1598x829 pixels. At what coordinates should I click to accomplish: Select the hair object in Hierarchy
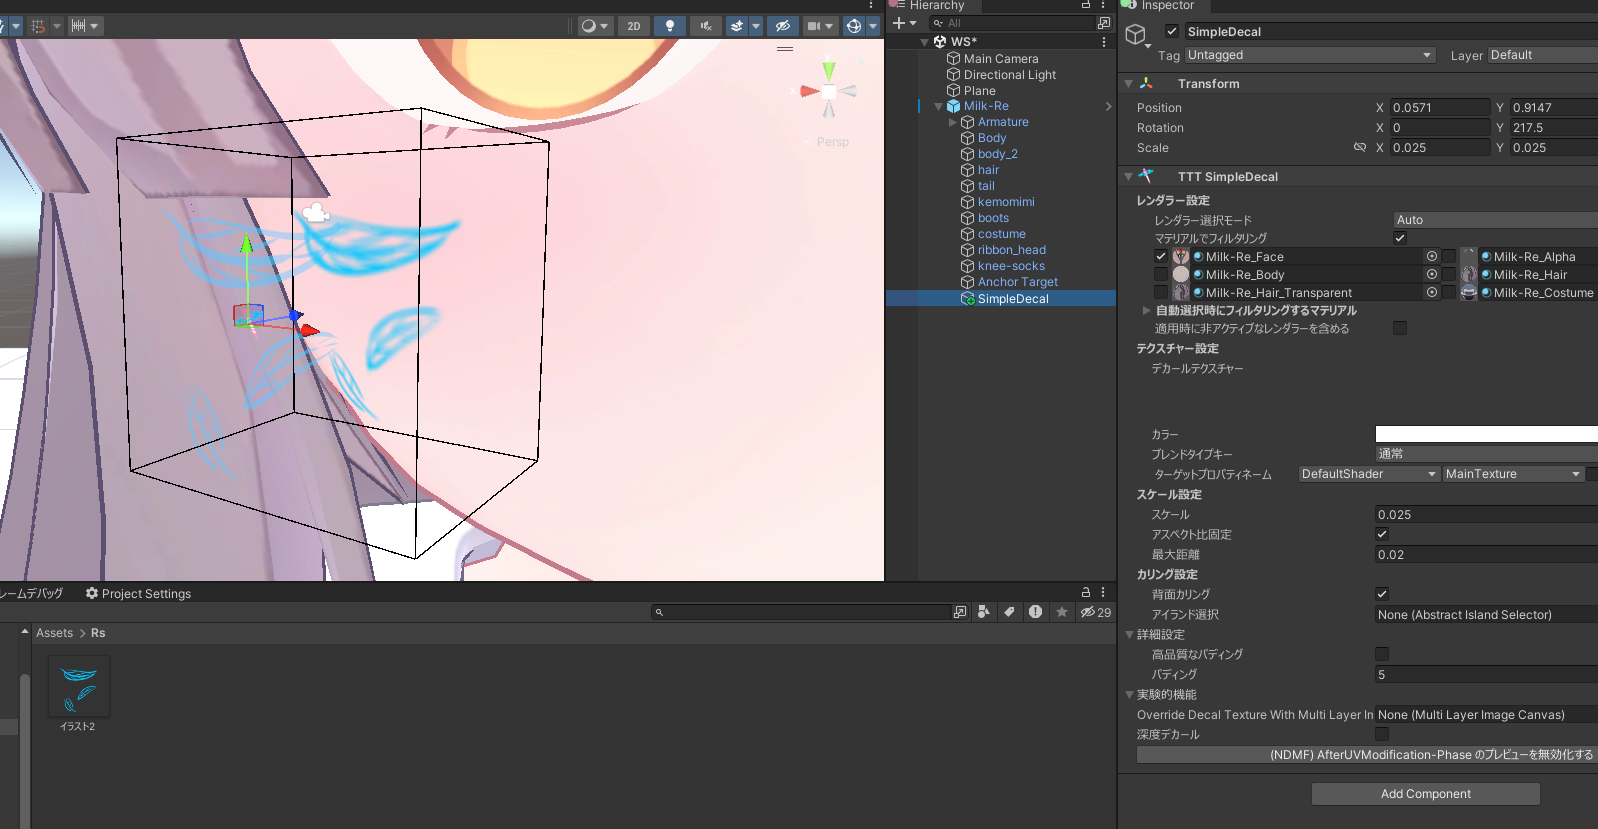pyautogui.click(x=988, y=170)
